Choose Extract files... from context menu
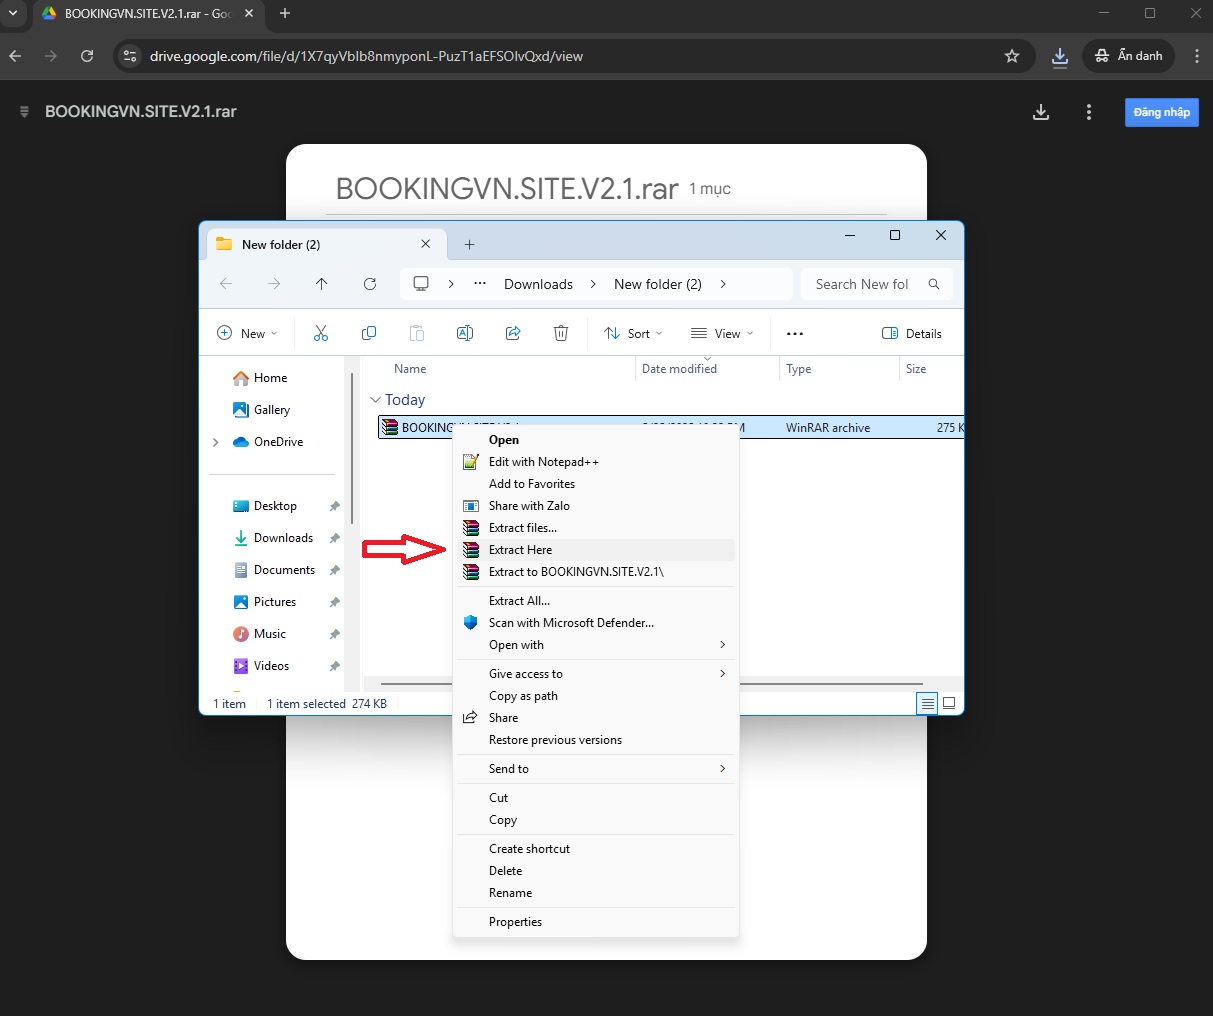The height and width of the screenshot is (1016, 1213). (596, 528)
